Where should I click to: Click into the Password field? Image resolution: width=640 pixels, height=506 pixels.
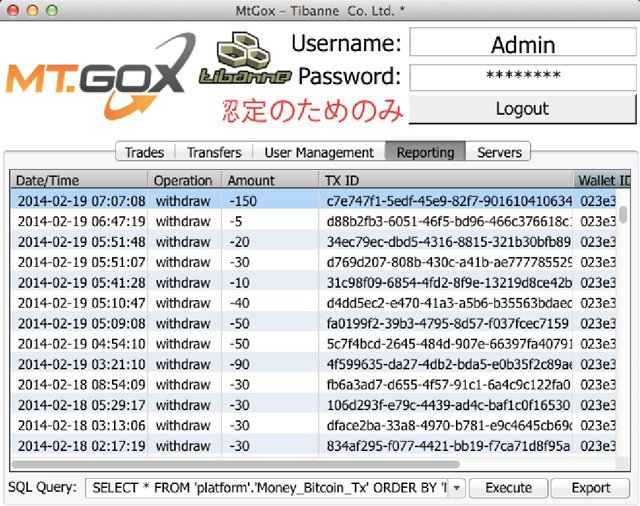click(523, 77)
